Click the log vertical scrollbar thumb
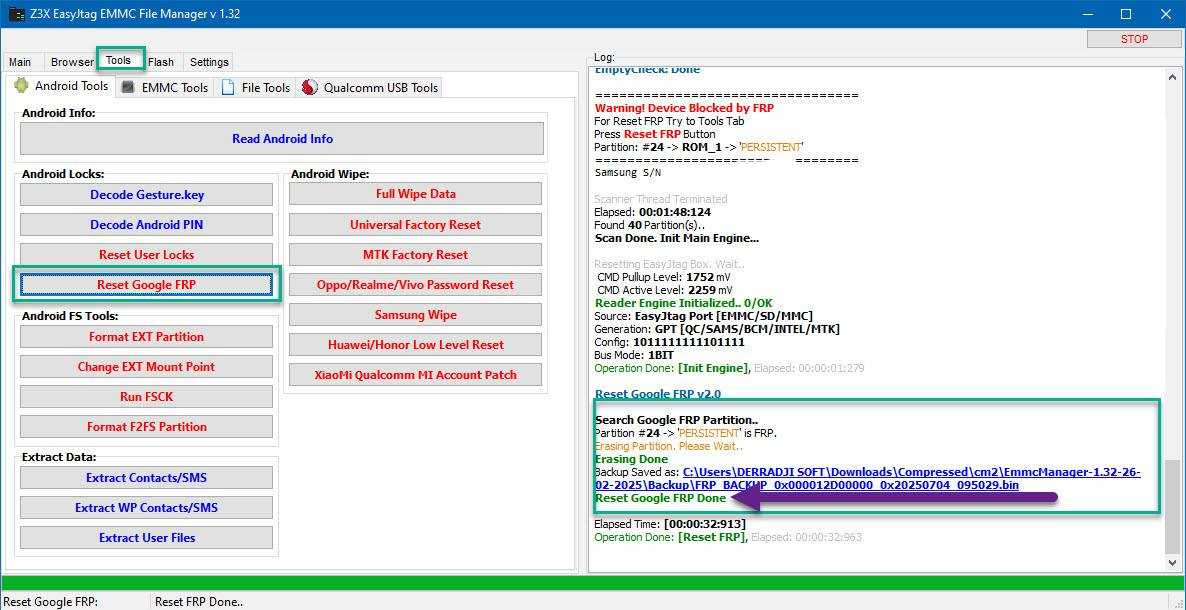 (1172, 506)
